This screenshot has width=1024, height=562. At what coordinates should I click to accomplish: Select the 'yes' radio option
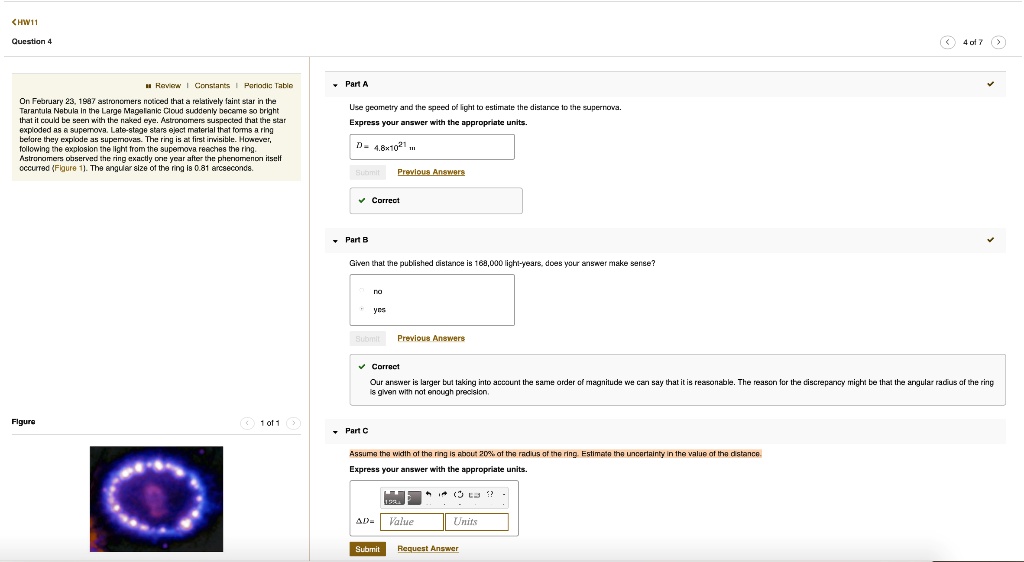[x=362, y=309]
